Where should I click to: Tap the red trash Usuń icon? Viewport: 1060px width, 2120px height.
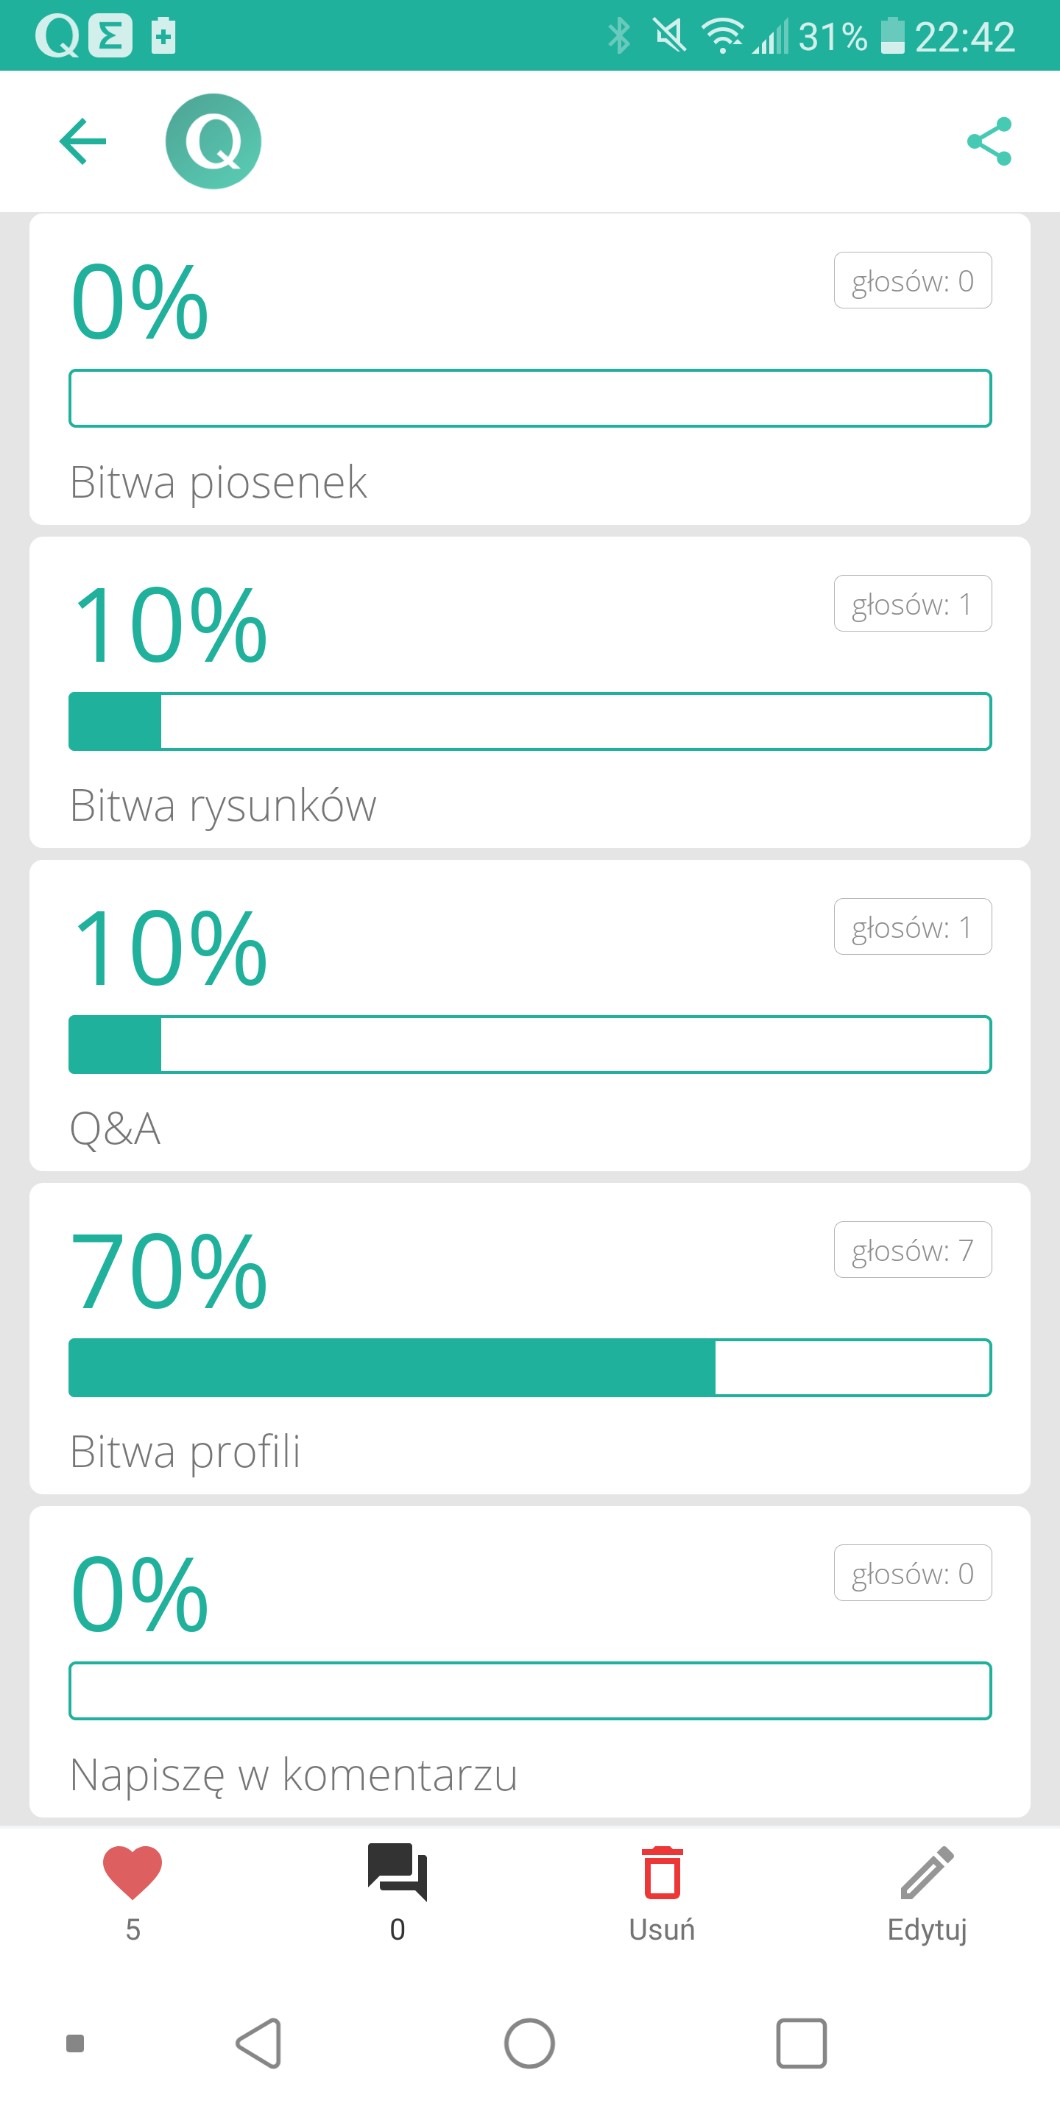661,1872
